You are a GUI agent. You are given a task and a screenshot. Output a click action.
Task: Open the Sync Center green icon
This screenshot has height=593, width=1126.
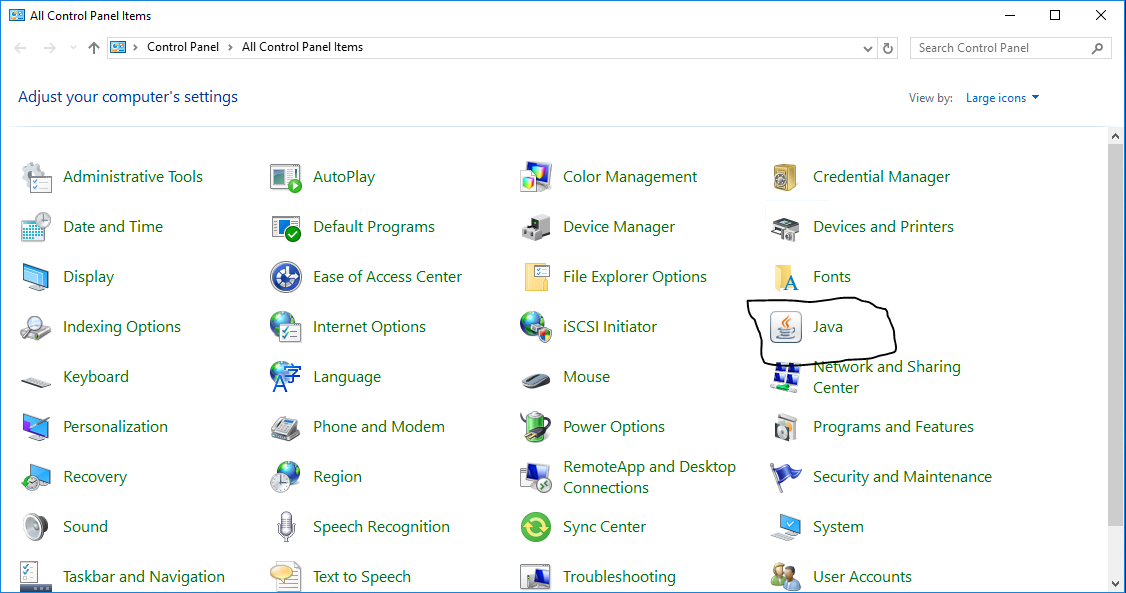pos(536,528)
